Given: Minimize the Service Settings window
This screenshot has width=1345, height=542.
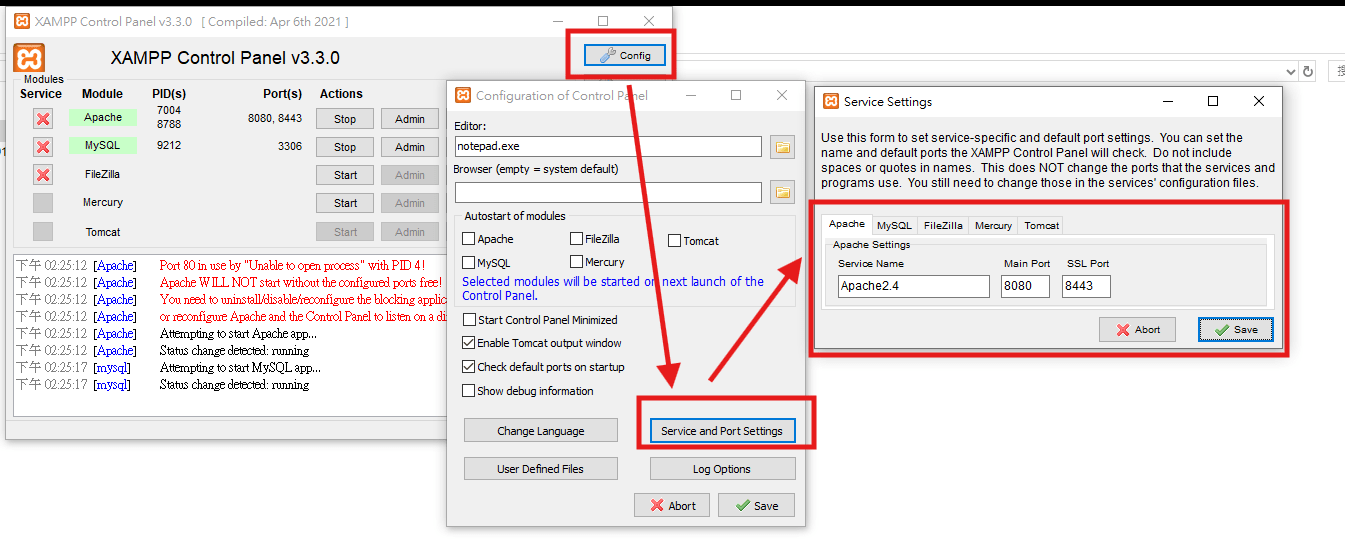Looking at the screenshot, I should (1167, 101).
